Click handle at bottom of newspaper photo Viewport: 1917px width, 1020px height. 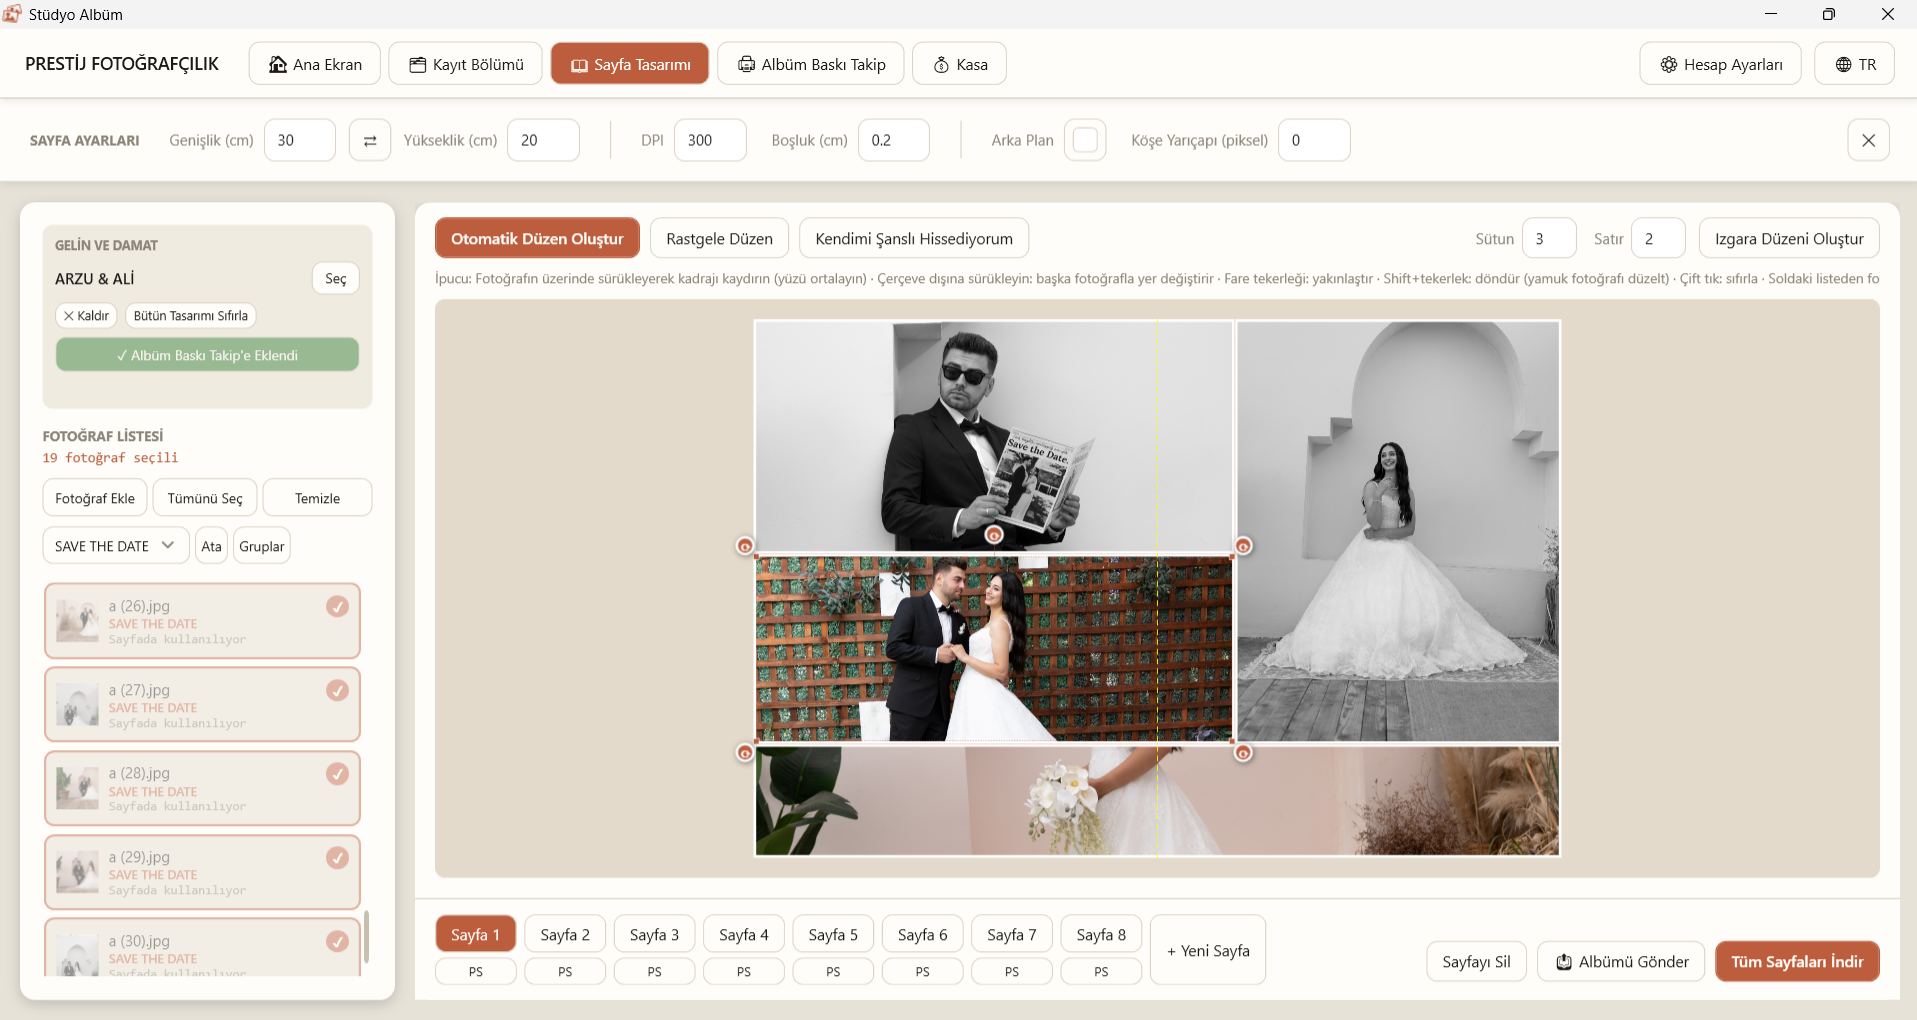994,535
